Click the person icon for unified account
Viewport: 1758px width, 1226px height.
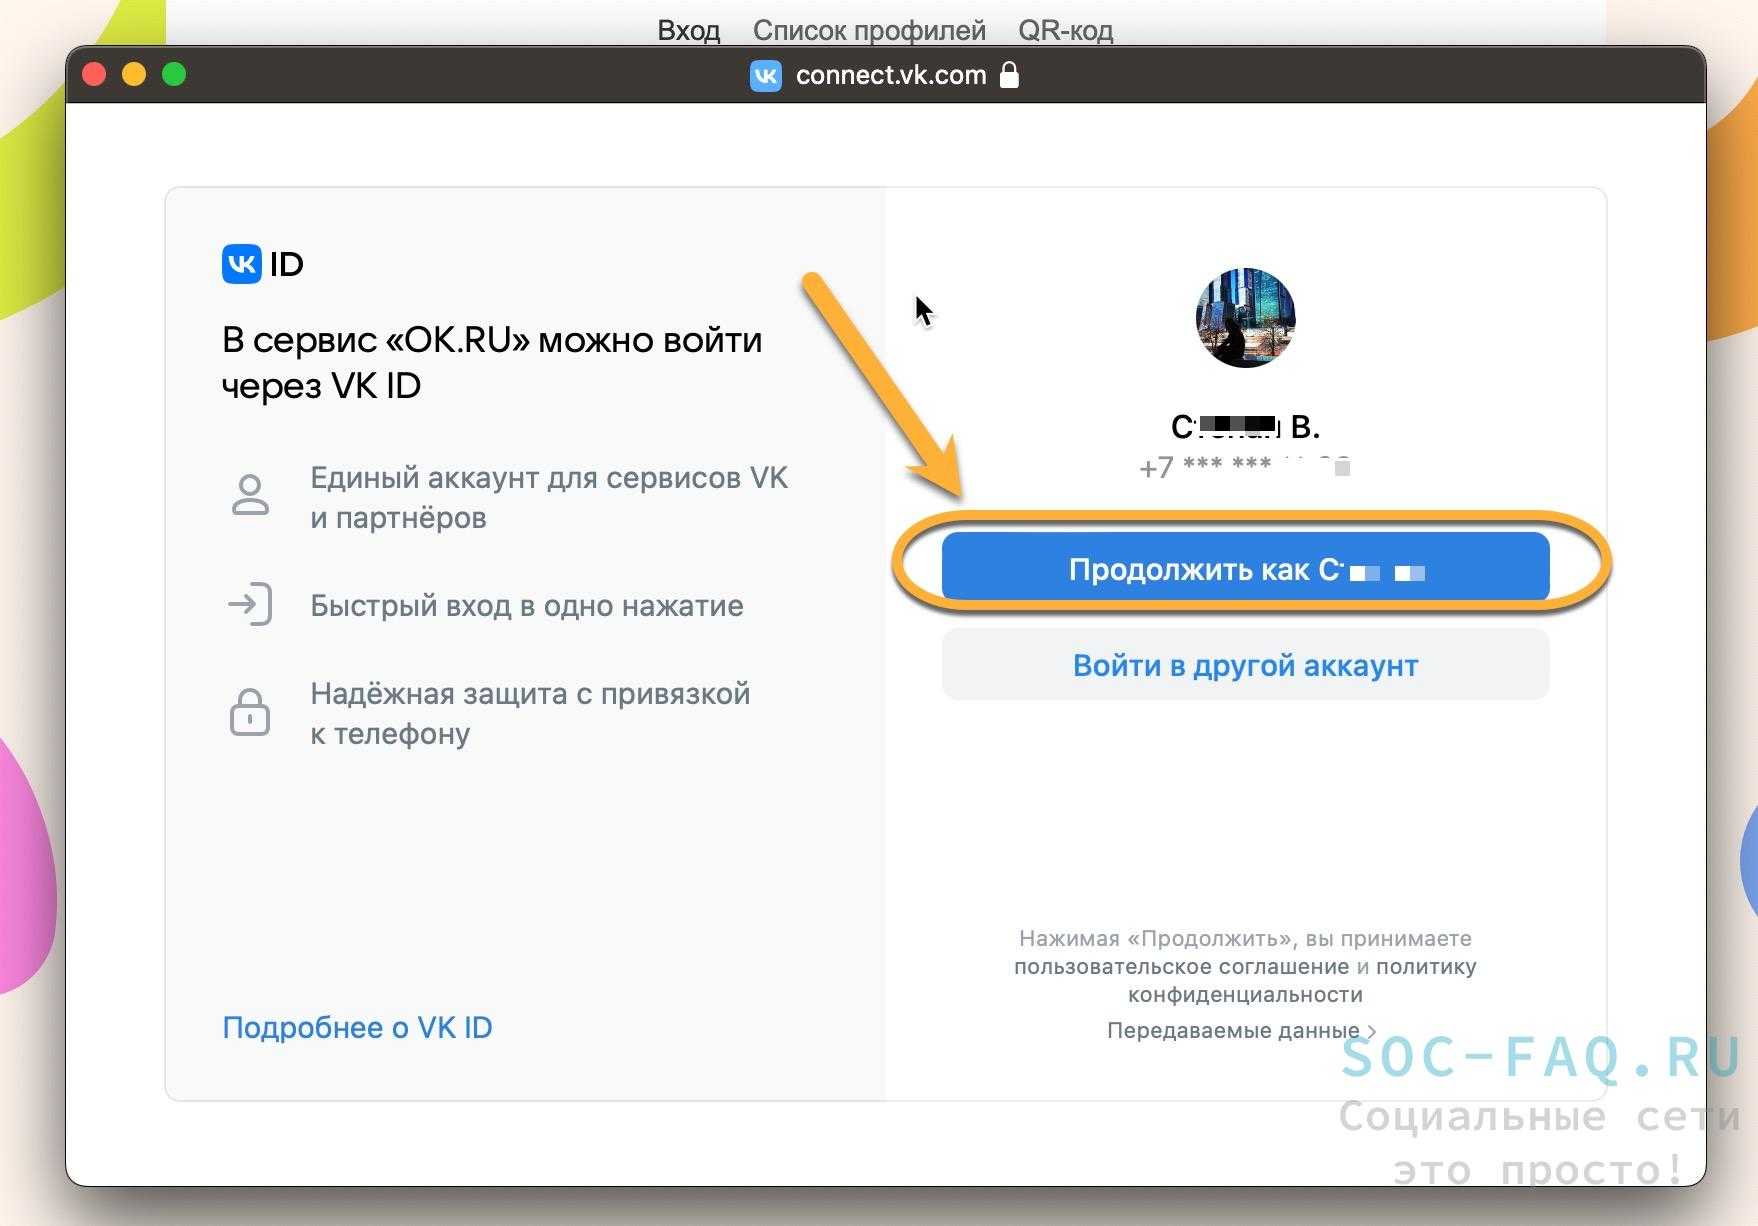tap(250, 495)
